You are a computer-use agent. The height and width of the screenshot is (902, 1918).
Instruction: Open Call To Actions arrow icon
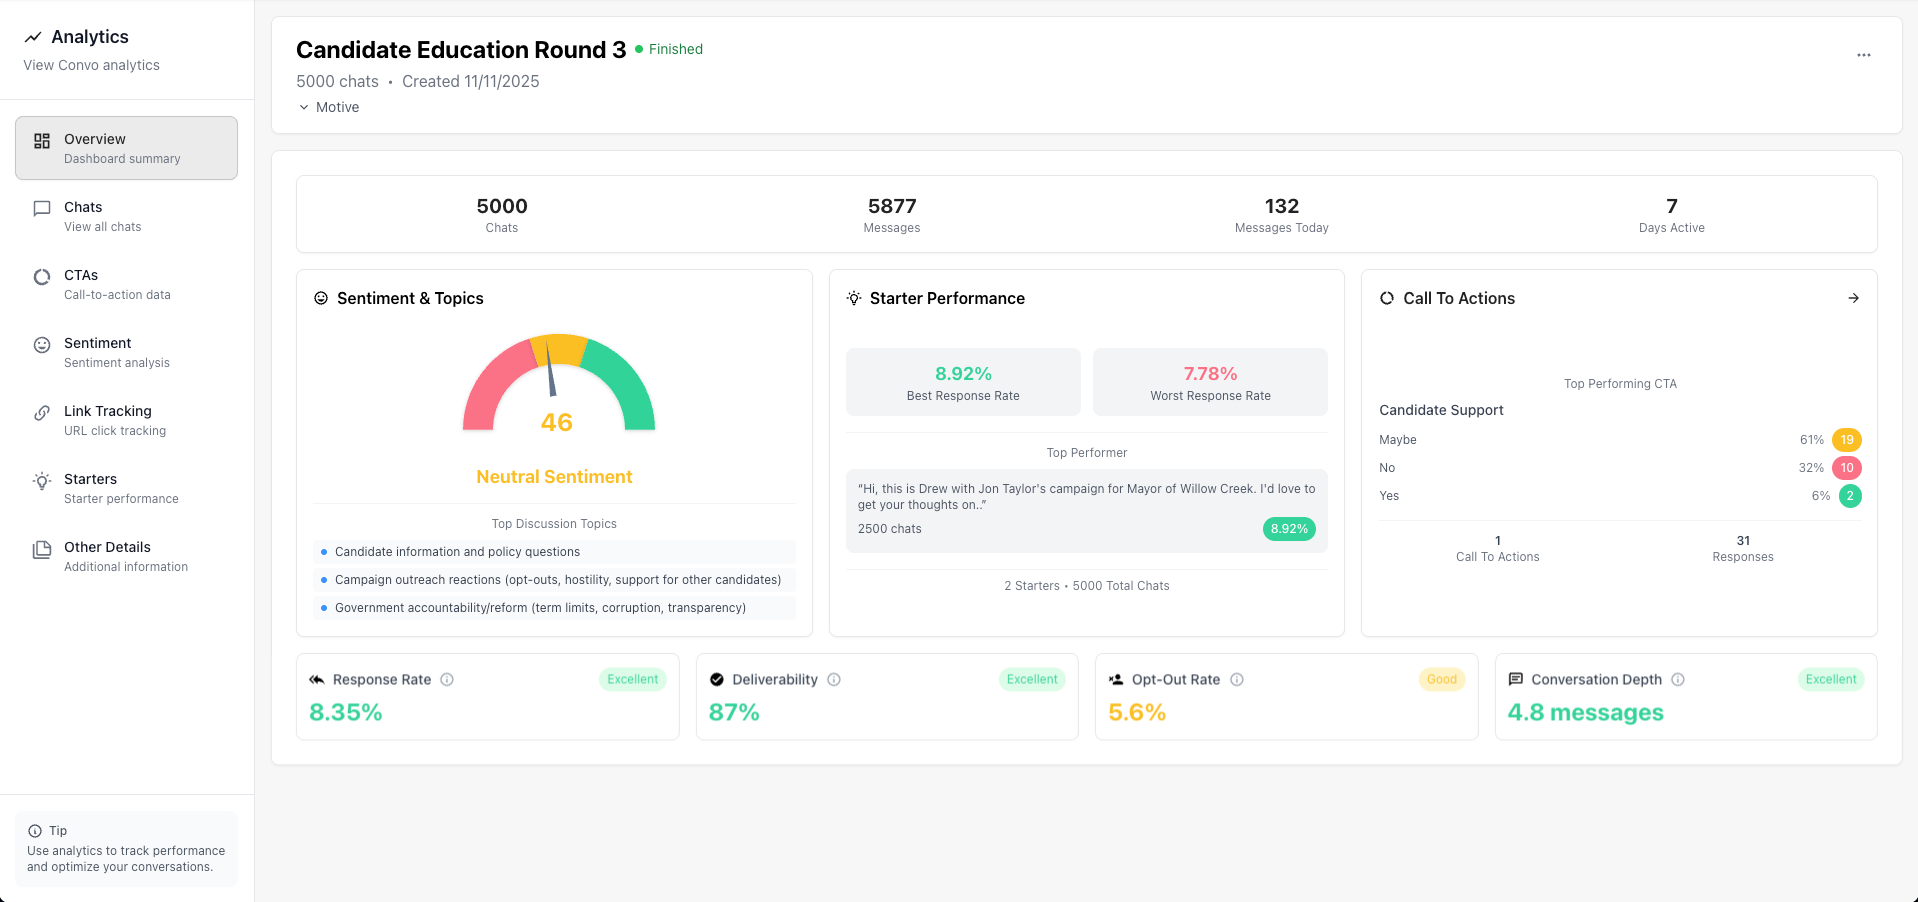point(1853,299)
